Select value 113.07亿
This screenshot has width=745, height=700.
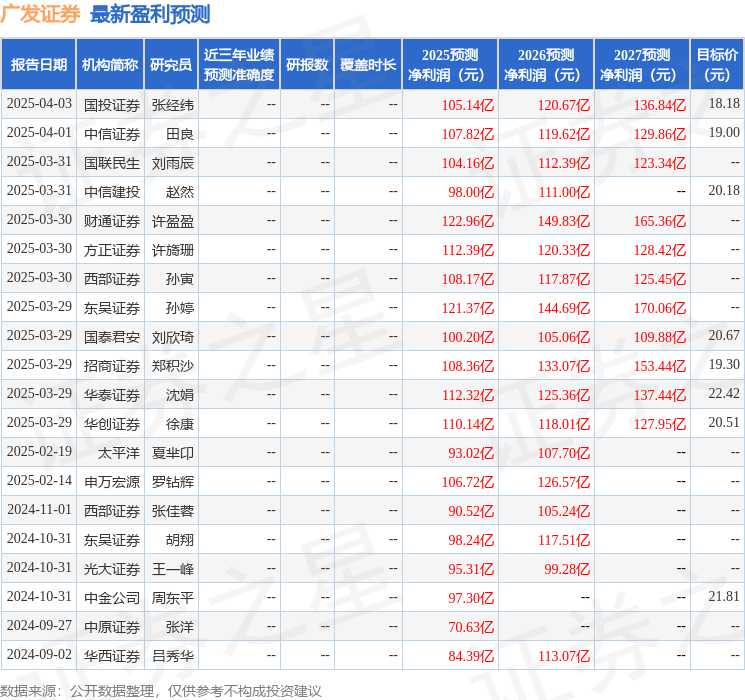tap(564, 656)
